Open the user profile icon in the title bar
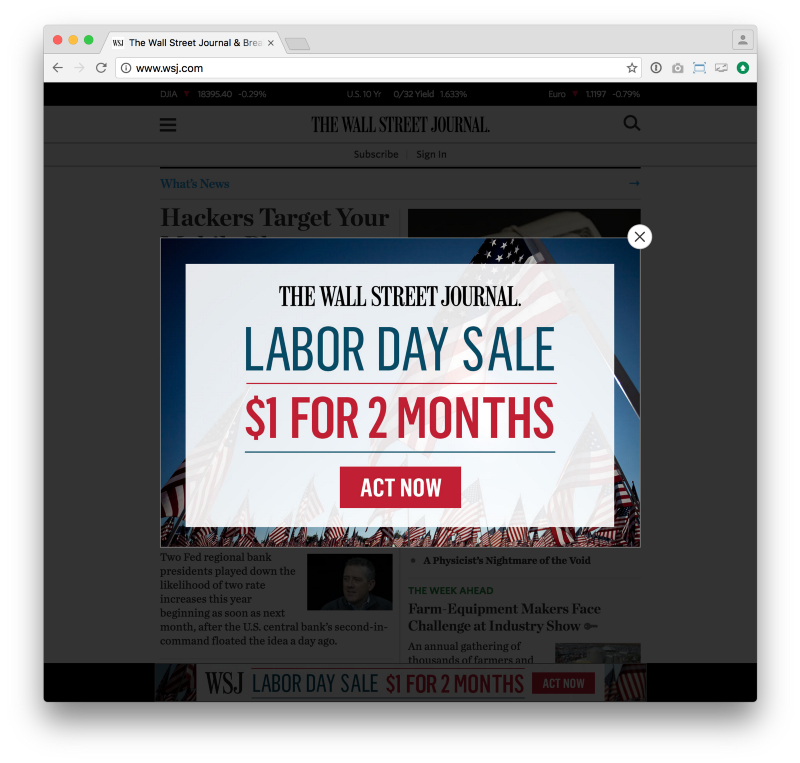This screenshot has width=800, height=763. tap(742, 40)
